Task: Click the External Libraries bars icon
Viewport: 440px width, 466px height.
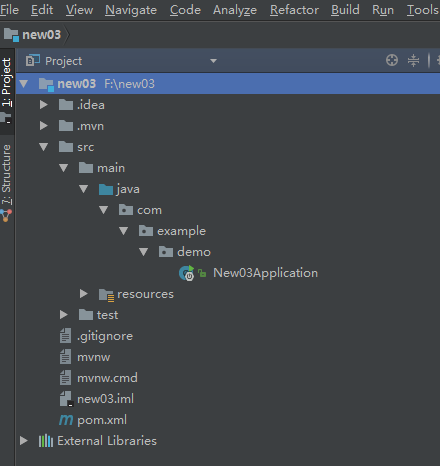Action: click(46, 441)
